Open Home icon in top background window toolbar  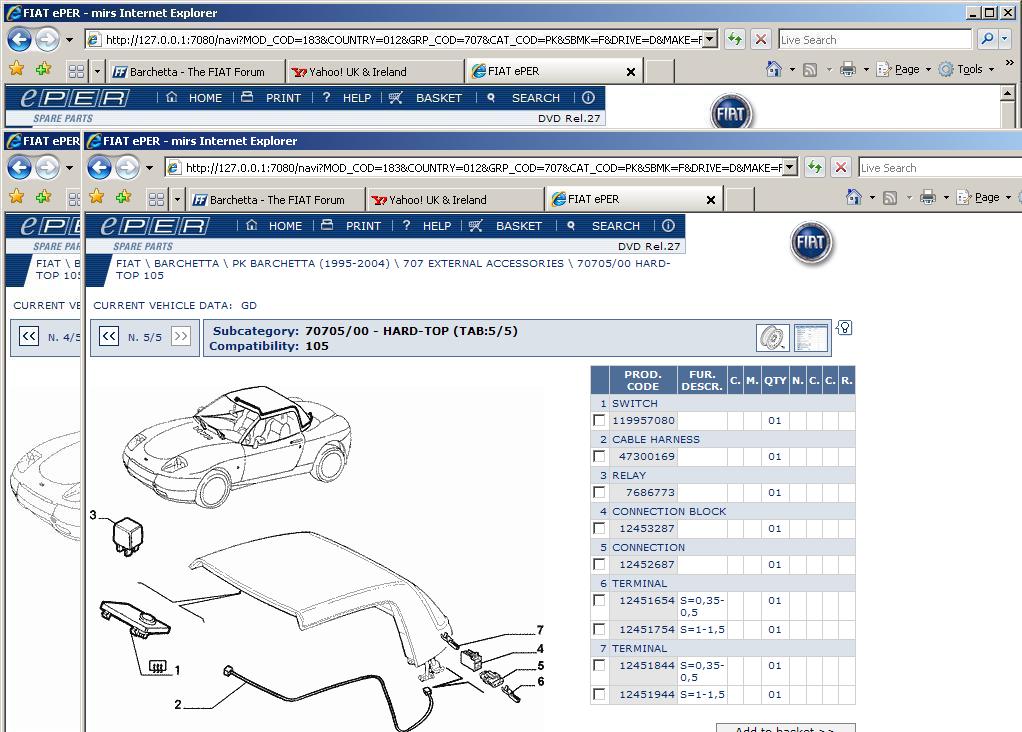click(x=774, y=68)
